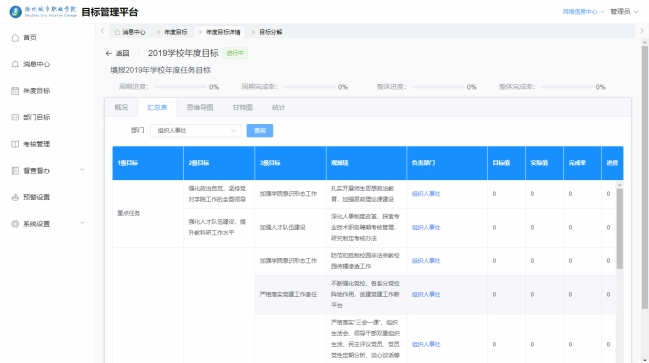Viewport: 649px width, 363px height.
Task: Click the 目标值 column header
Action: [507, 163]
